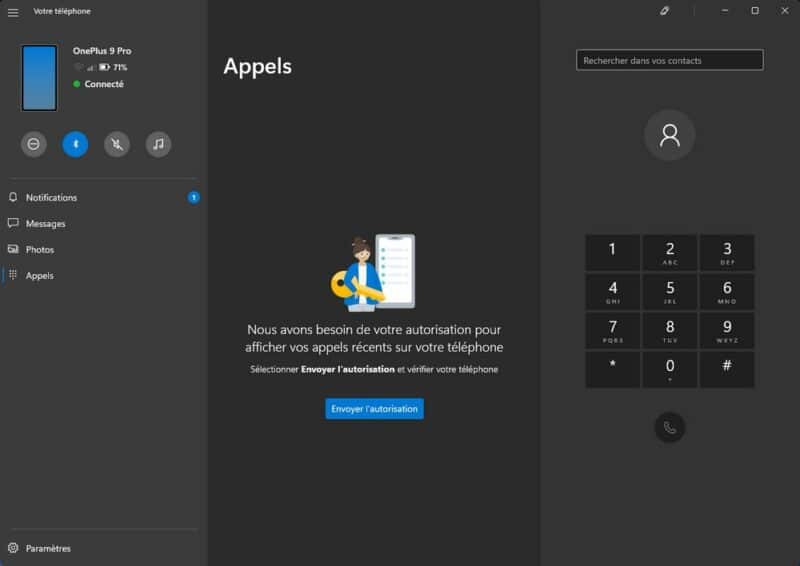Select Appels in the sidebar
Screen dimensions: 800x566
pyautogui.click(x=104, y=276)
